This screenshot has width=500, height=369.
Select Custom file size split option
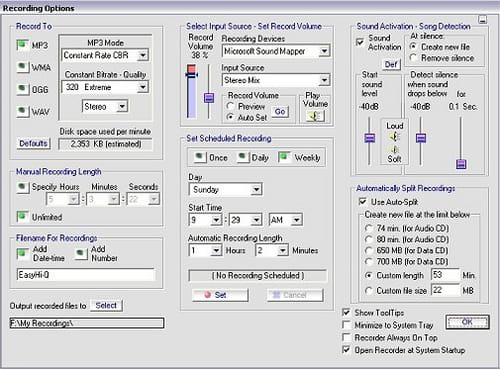tap(368, 291)
